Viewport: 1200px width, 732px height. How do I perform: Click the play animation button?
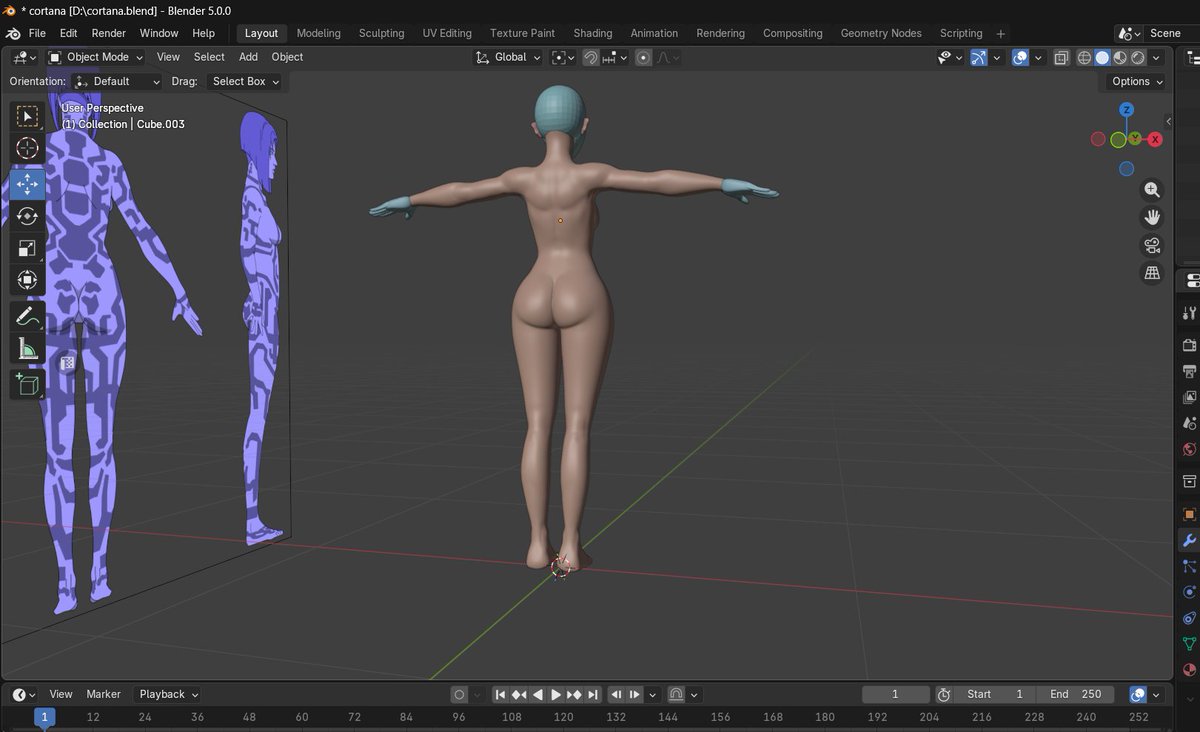coord(556,694)
